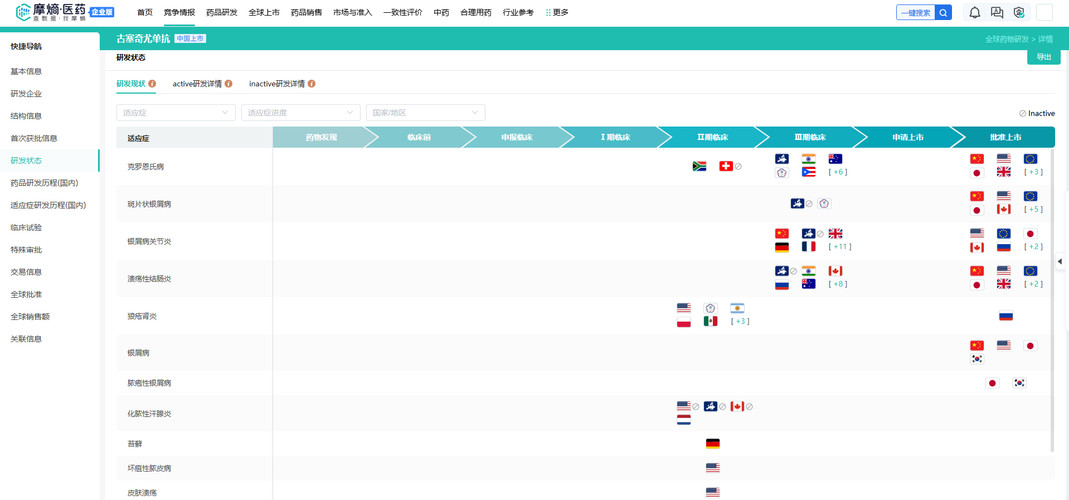Go to 临床试验 in quick navigation

coord(26,227)
